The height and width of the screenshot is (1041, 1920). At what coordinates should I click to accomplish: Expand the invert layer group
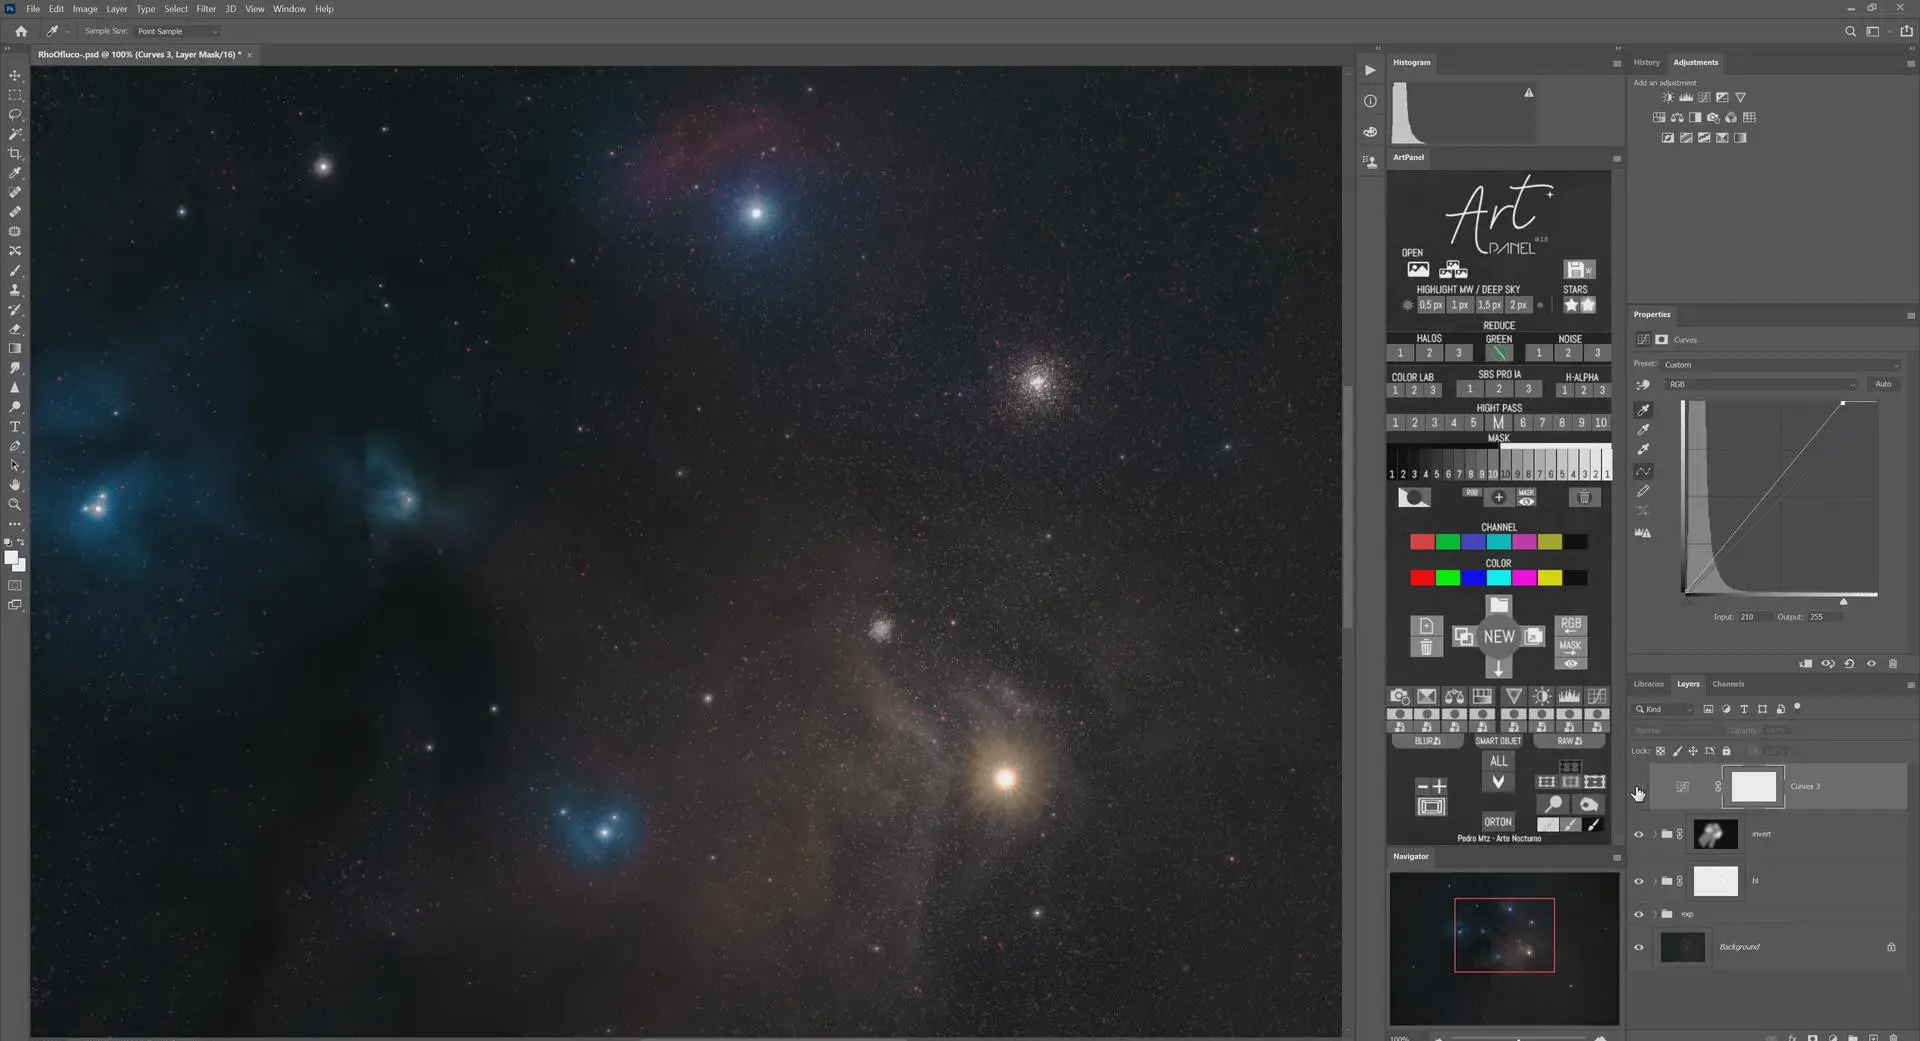1655,835
